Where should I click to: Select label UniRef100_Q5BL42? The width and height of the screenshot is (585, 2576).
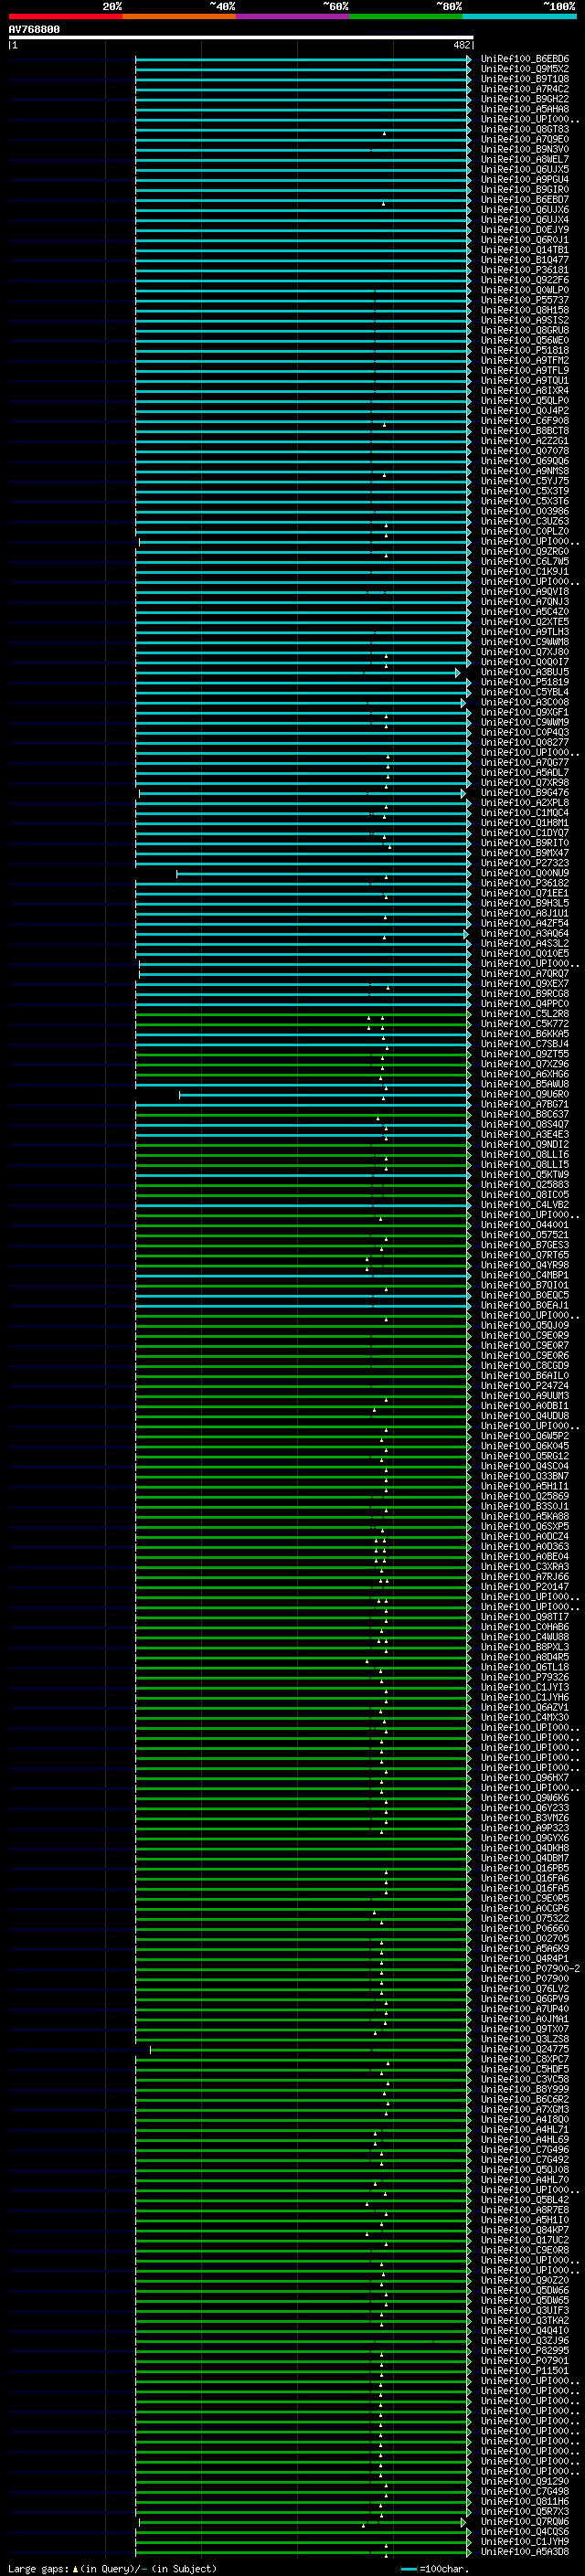coord(524,2200)
